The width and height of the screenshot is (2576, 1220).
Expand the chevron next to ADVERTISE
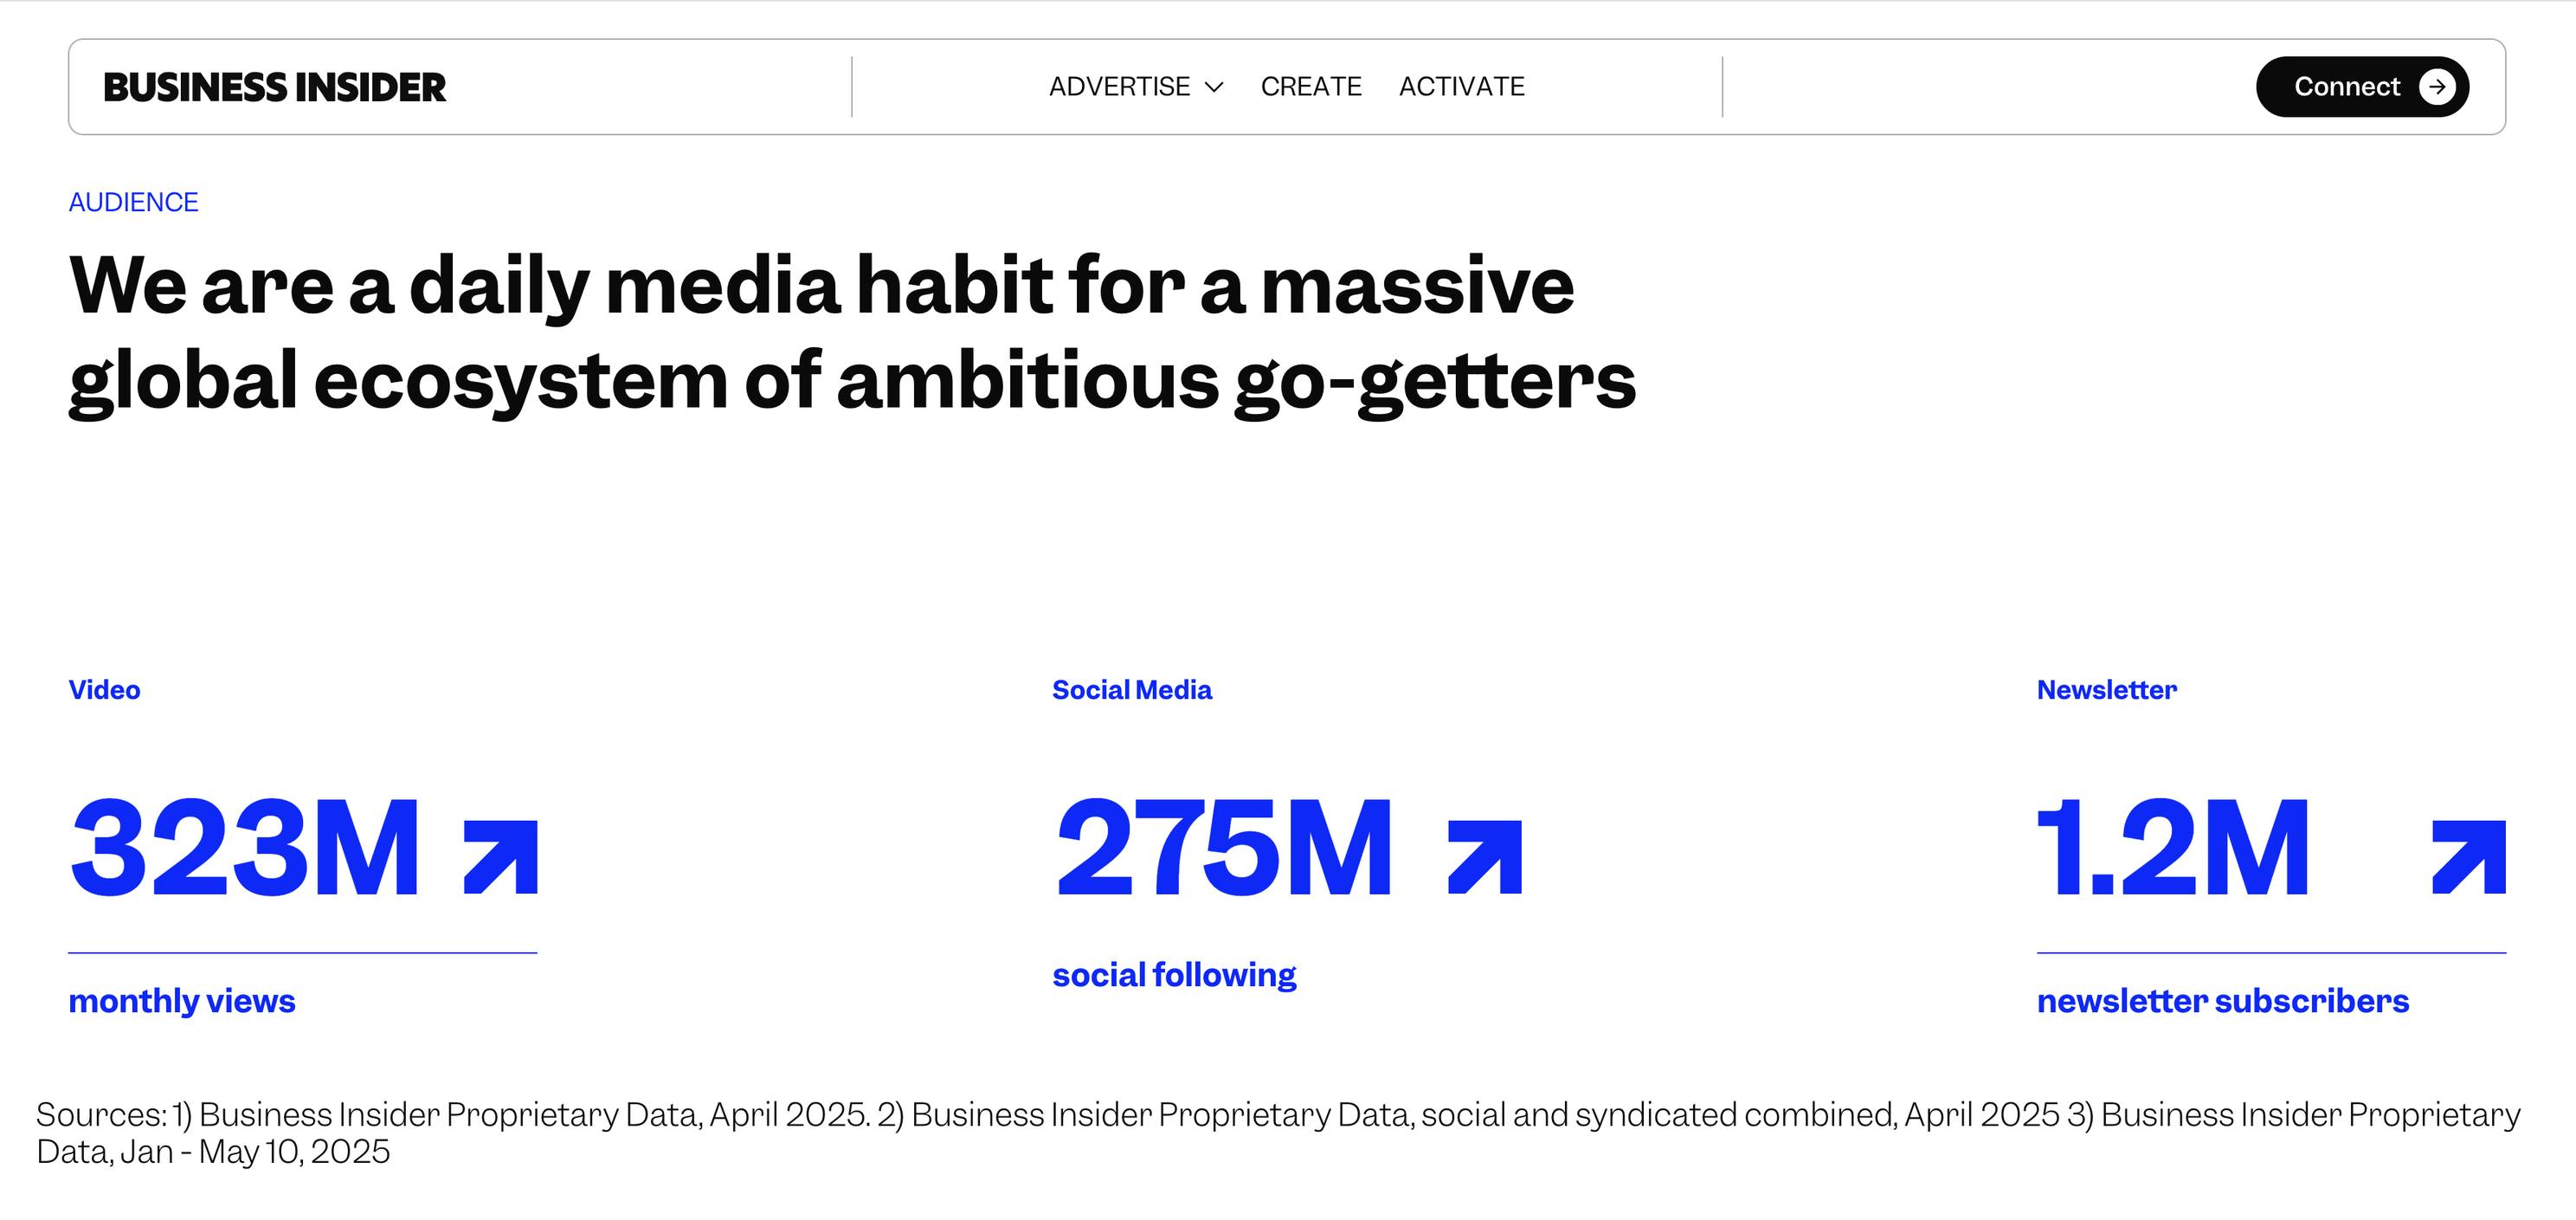tap(1214, 88)
